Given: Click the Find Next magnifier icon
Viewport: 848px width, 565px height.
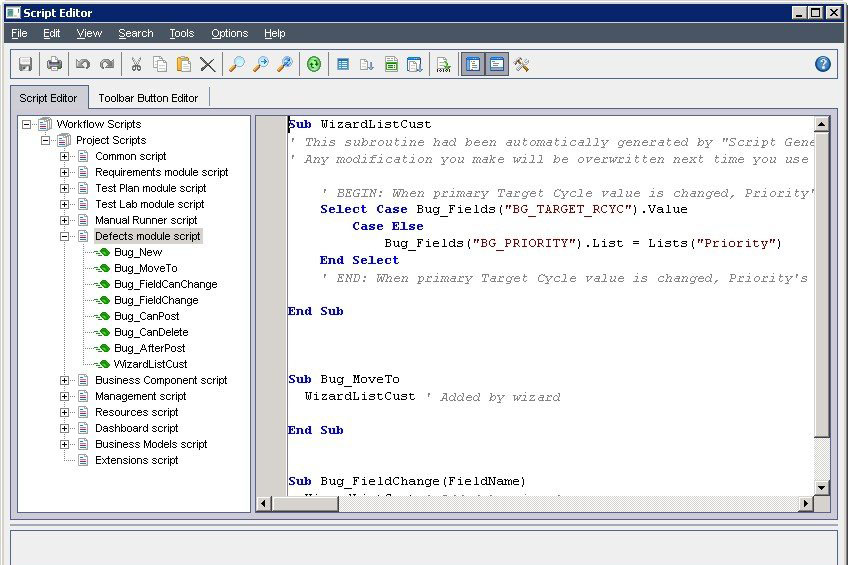Looking at the screenshot, I should pos(261,64).
